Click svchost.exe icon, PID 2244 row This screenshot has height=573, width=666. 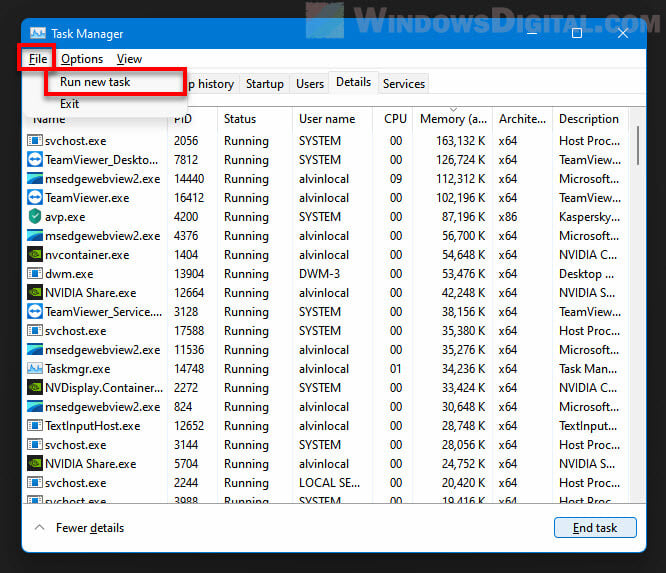(x=35, y=483)
